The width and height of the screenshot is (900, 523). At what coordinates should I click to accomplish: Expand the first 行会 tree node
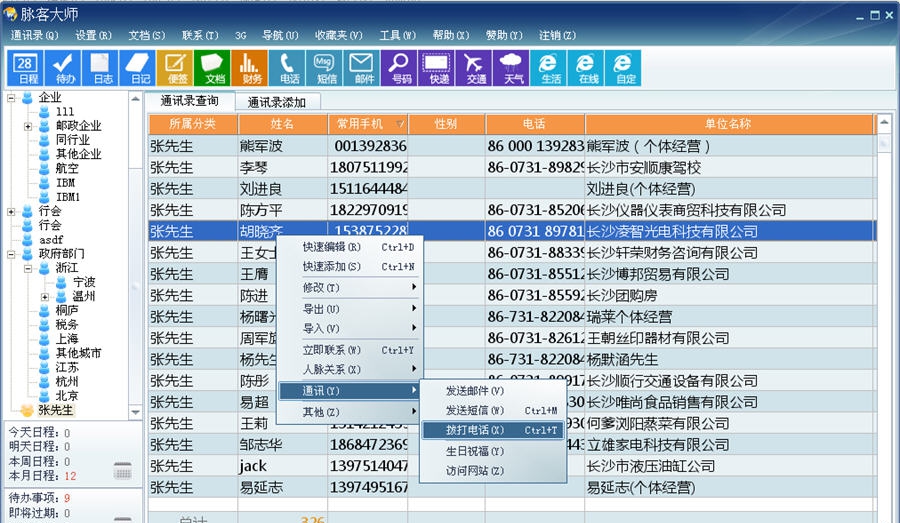11,211
